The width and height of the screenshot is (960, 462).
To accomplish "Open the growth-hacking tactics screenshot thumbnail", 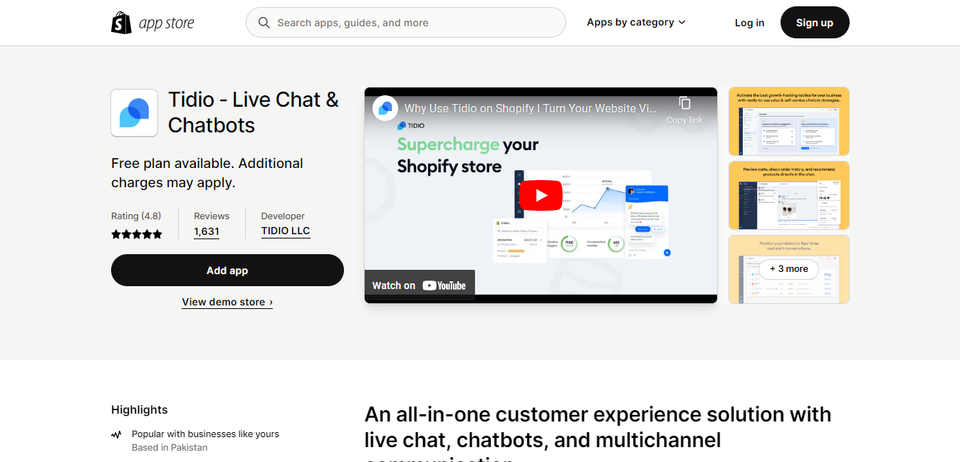I will (789, 121).
